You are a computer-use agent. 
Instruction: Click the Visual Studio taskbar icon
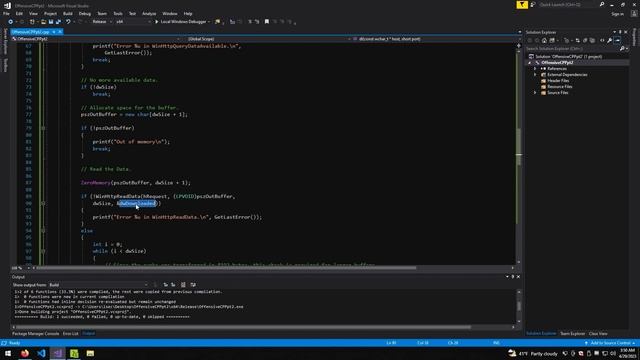click(58, 353)
